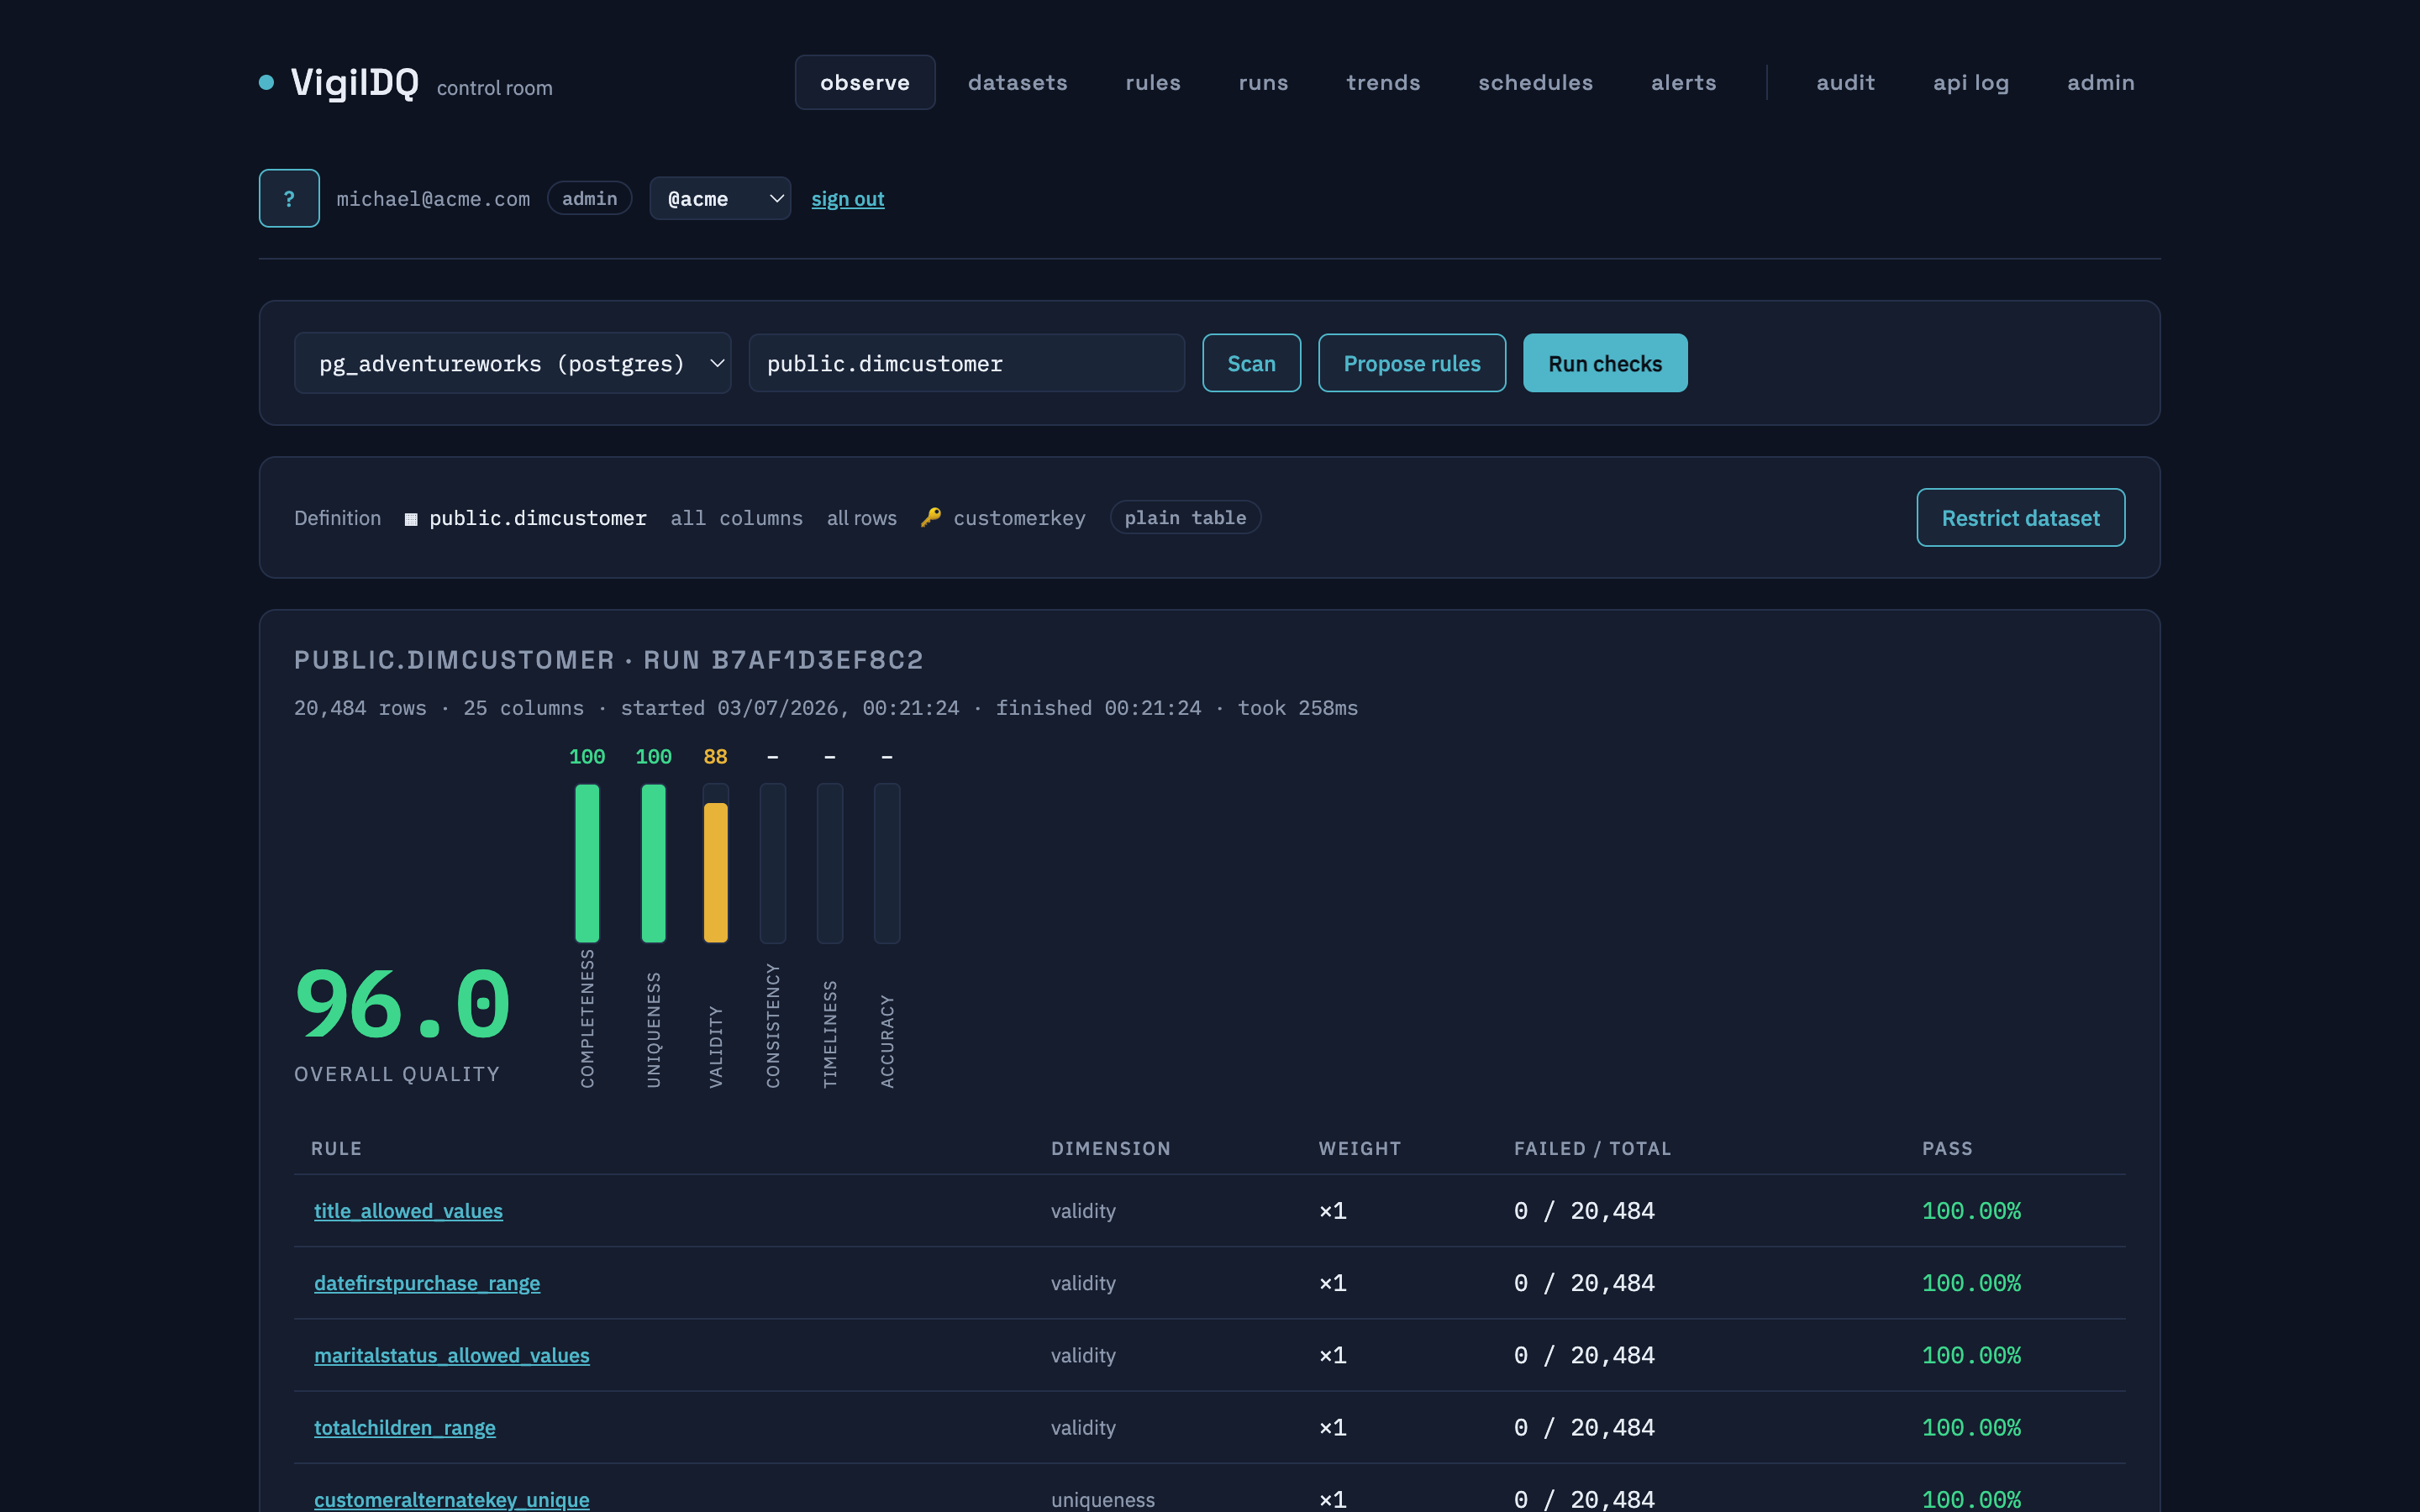Image resolution: width=2420 pixels, height=1512 pixels.
Task: Click the public.dimcustomer table input field
Action: 966,363
